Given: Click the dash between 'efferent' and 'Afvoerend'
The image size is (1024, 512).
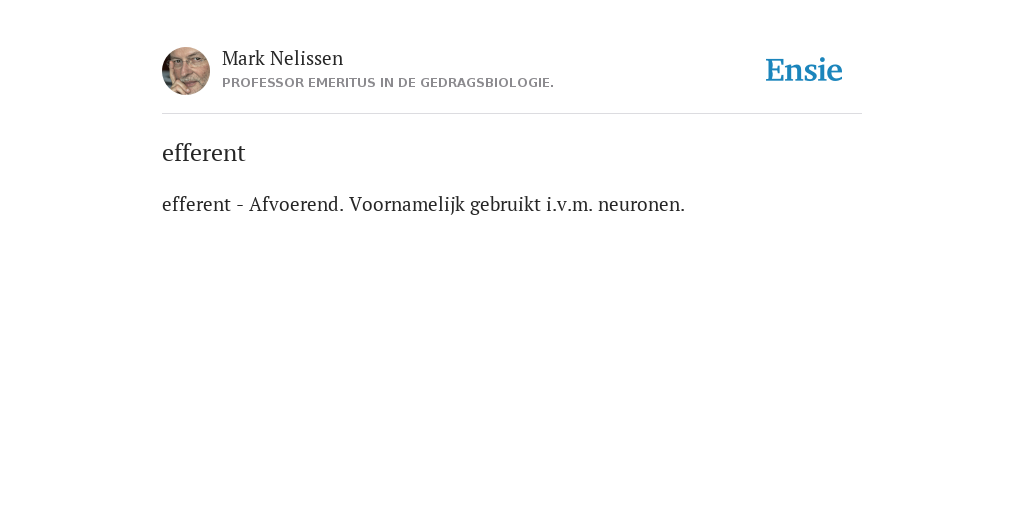Looking at the screenshot, I should tap(240, 206).
